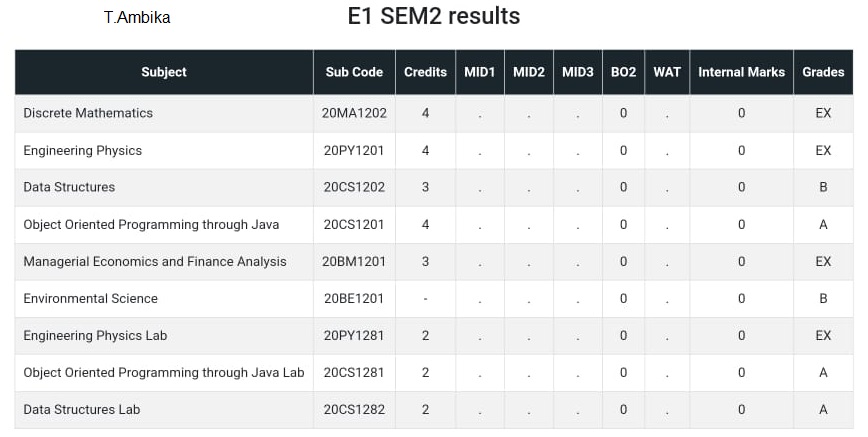Select the Grades column header
The height and width of the screenshot is (437, 868).
[823, 72]
